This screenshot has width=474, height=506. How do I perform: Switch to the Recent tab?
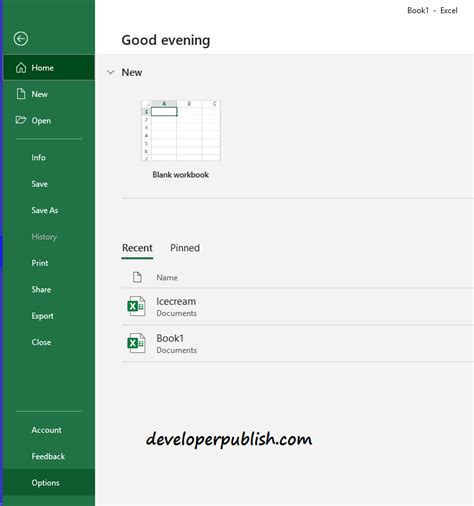click(137, 248)
